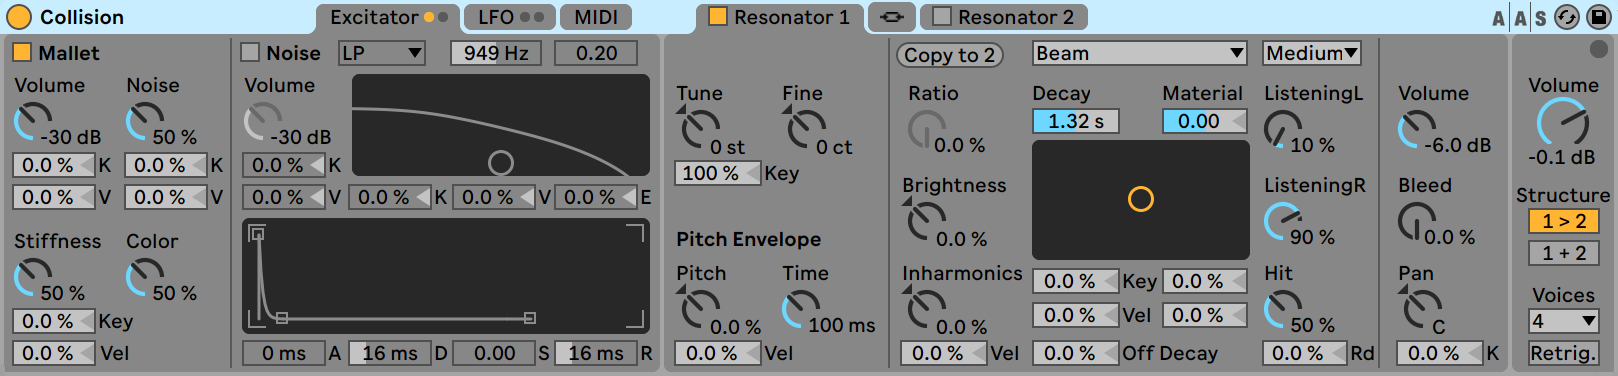
Task: Select the Resonator 1 tab
Action: coord(780,17)
